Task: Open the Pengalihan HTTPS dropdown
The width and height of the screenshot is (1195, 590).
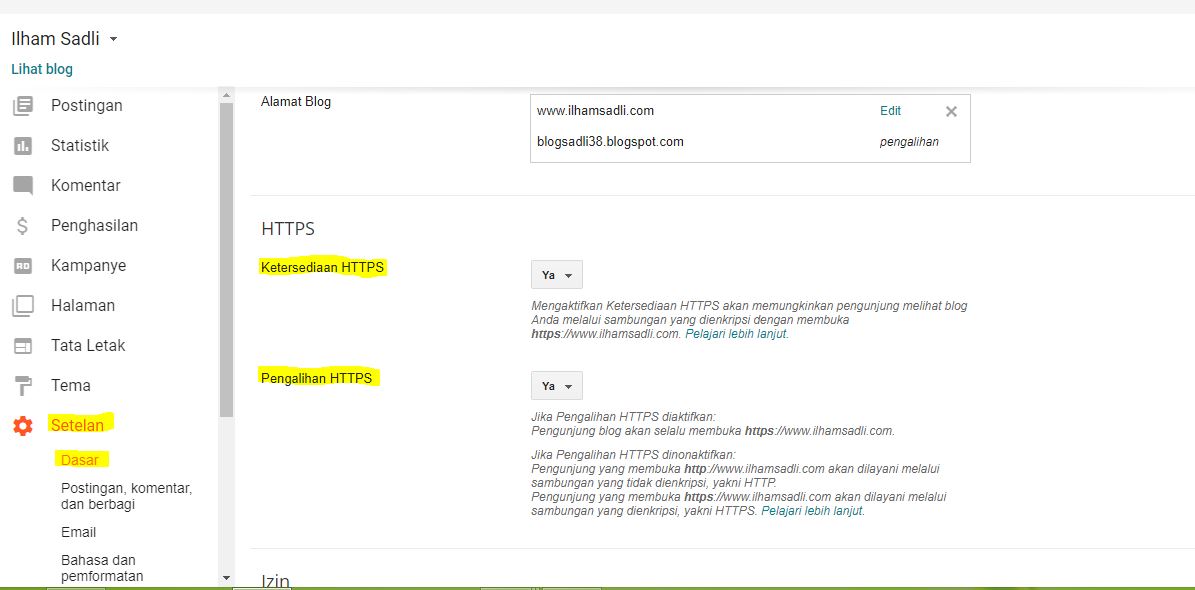Action: 556,386
